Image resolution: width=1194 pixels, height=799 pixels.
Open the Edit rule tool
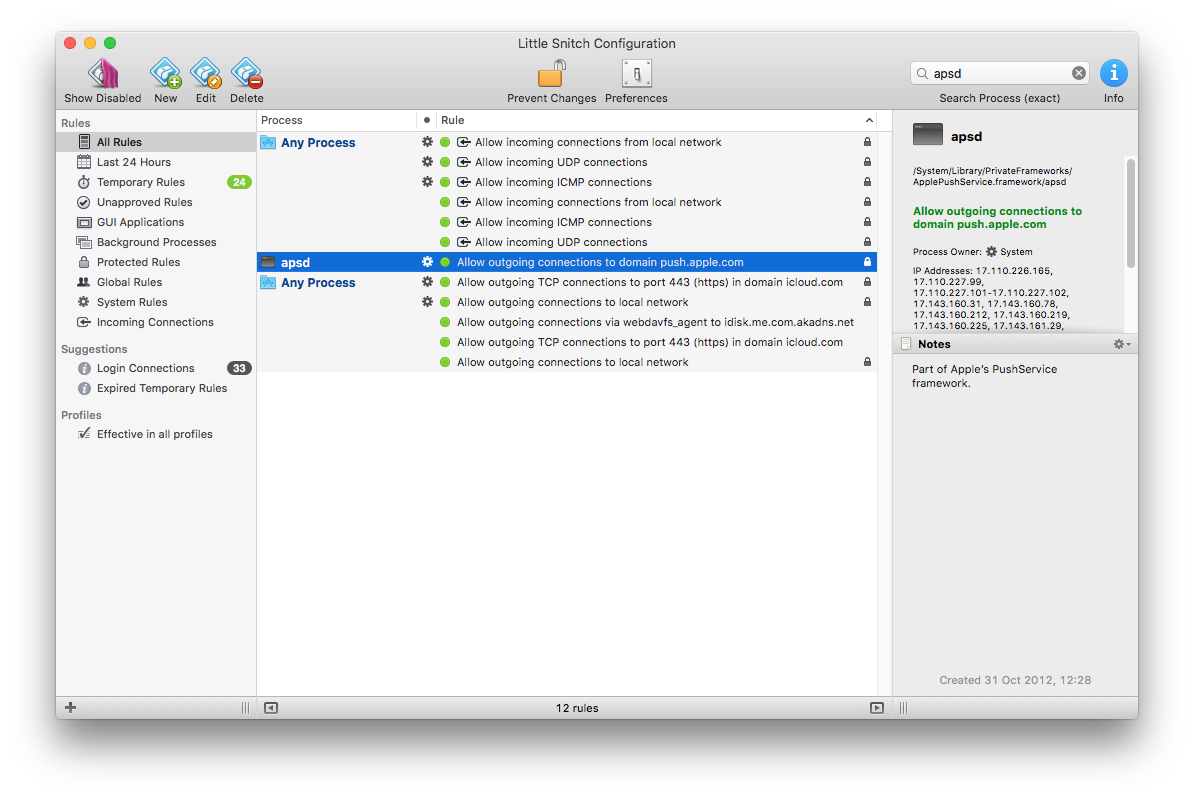coord(206,75)
